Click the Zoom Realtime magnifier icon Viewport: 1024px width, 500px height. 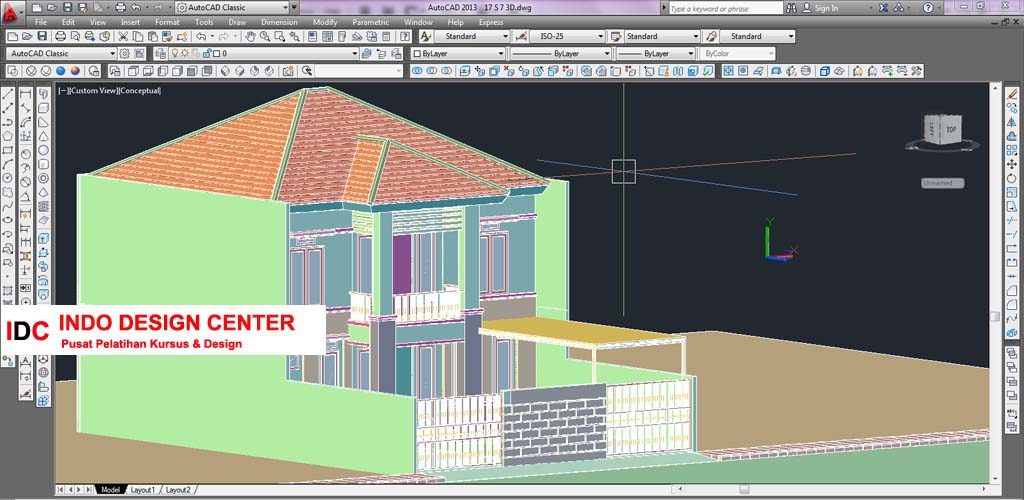point(264,37)
